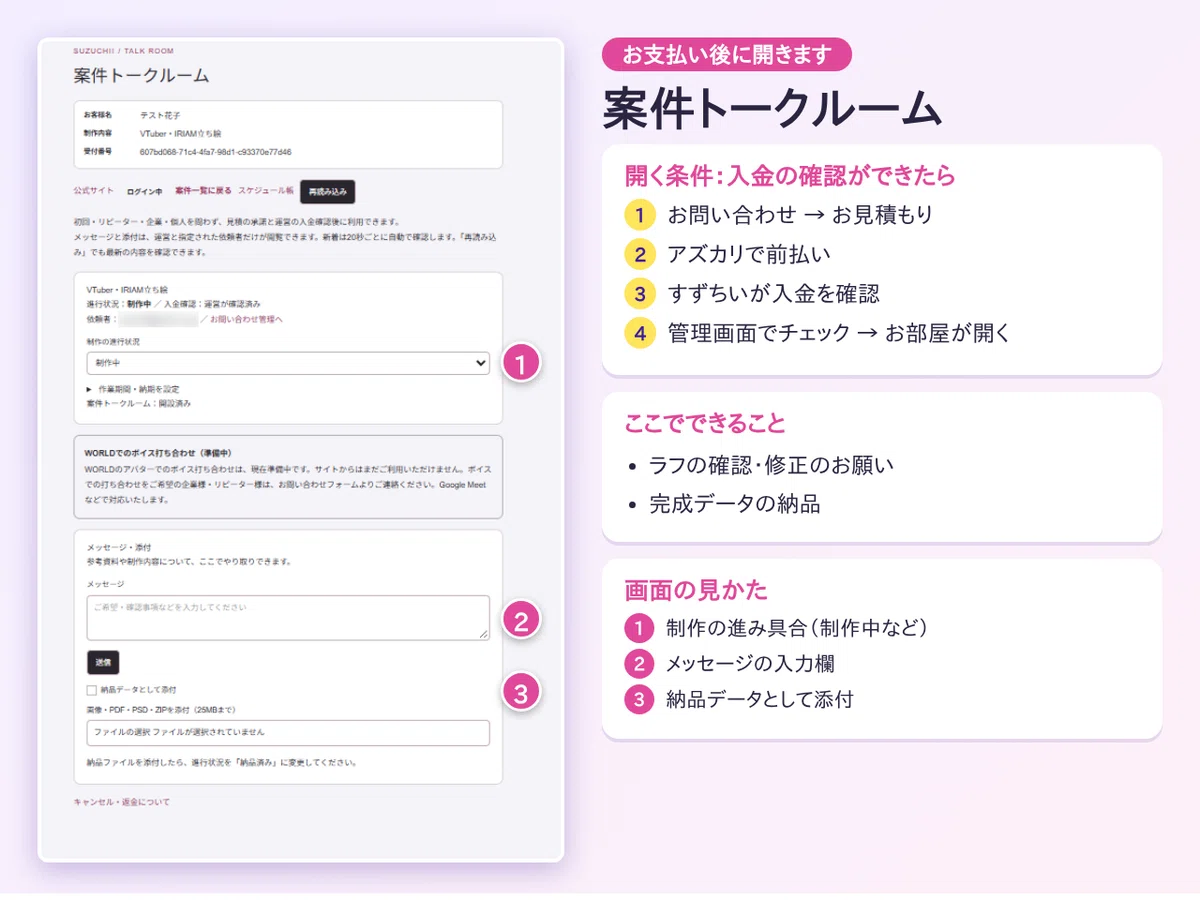Click the ラフの確認・修正のお願い bullet
The height and width of the screenshot is (900, 1200).
point(771,465)
